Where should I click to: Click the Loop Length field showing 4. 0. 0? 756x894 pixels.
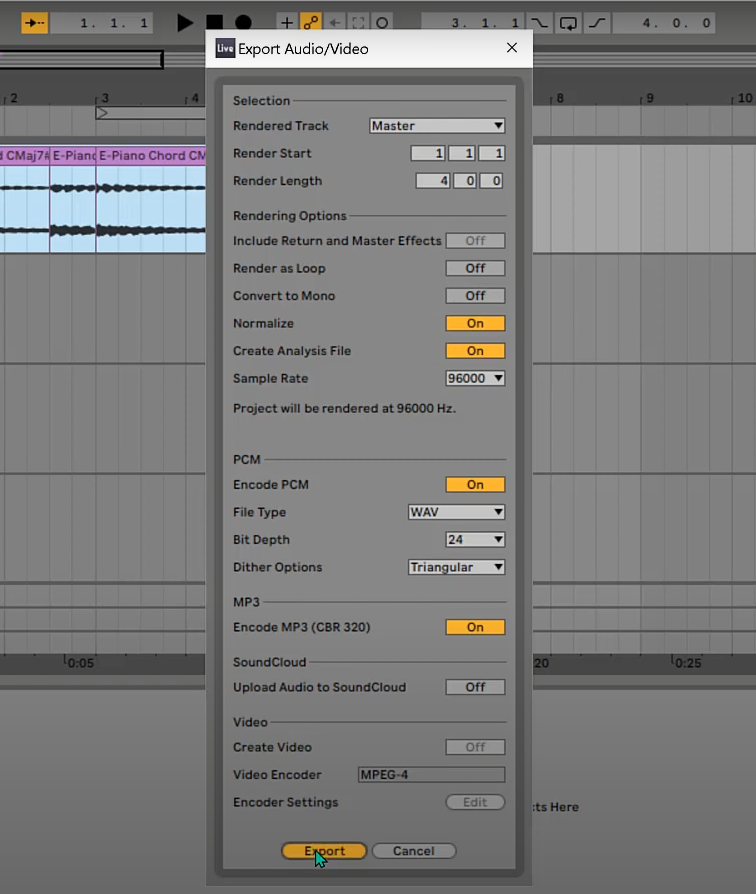pyautogui.click(x=664, y=23)
